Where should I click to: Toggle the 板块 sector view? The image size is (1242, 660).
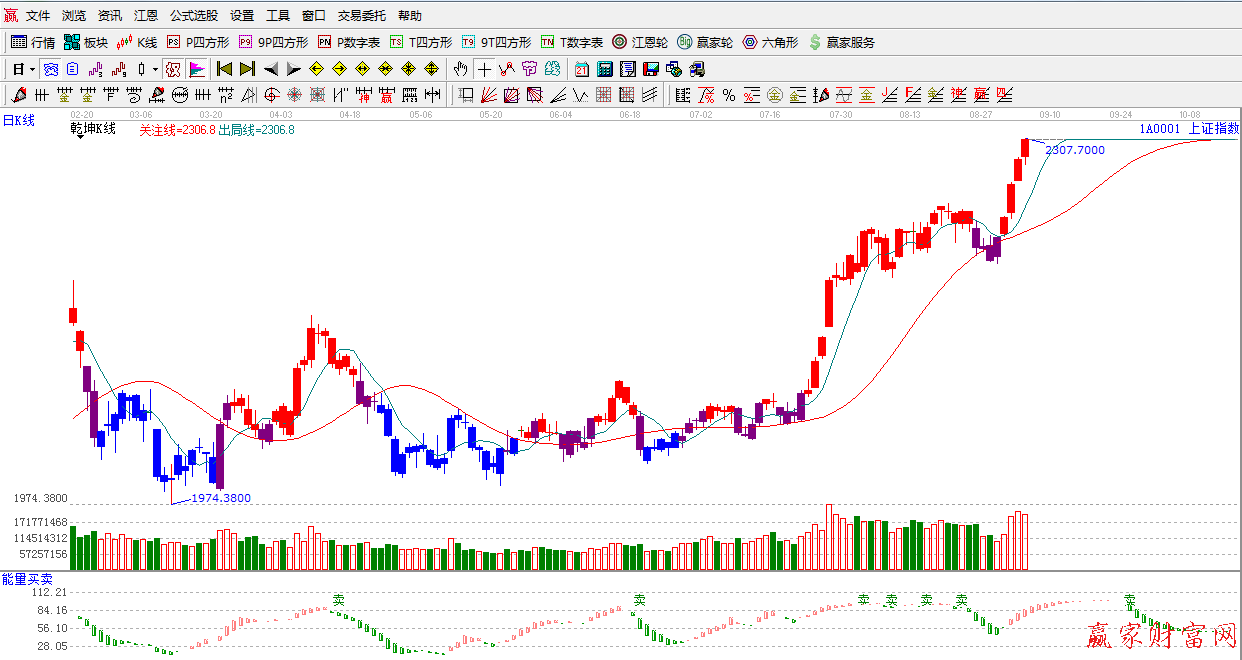tap(86, 42)
